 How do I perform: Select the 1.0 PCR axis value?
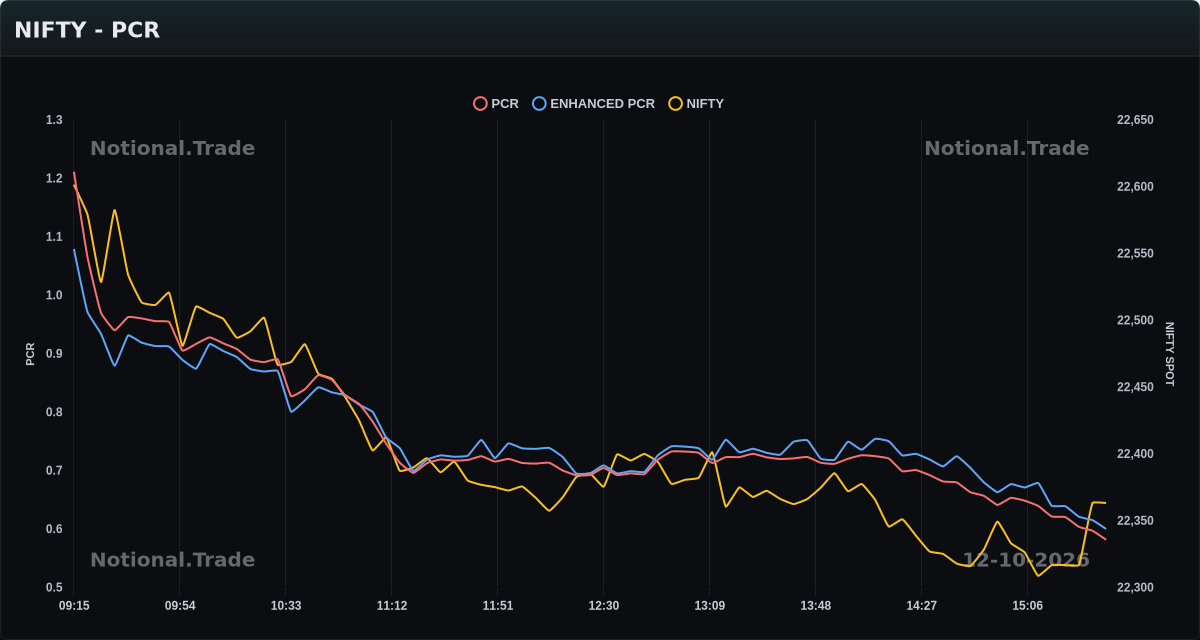point(54,296)
